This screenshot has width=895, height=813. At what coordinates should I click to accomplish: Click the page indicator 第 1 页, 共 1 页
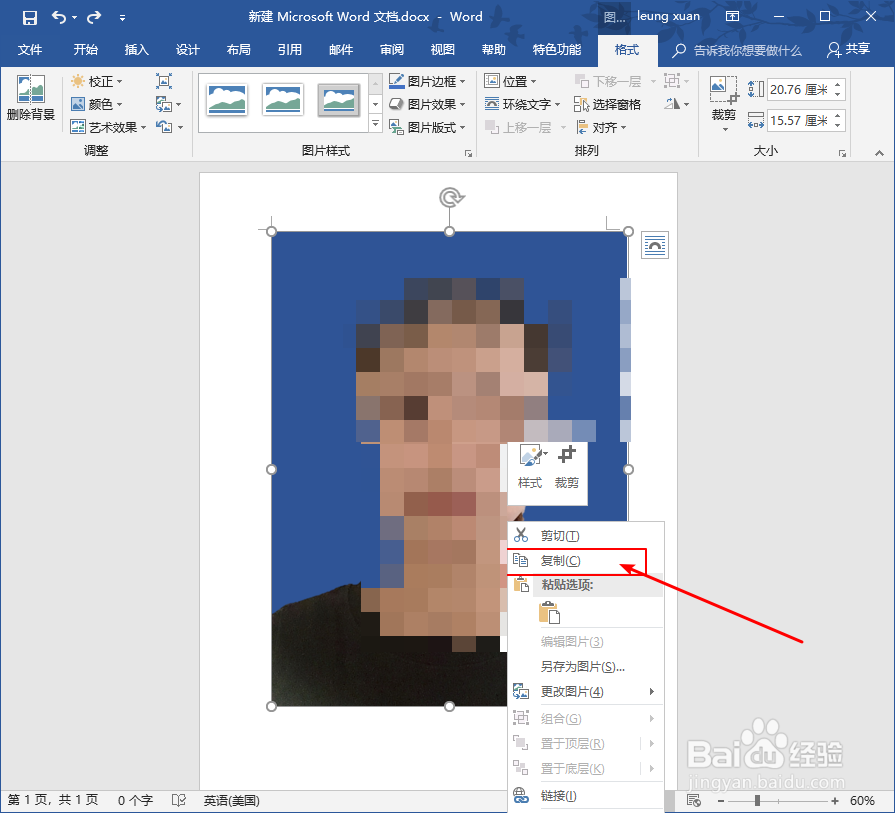click(53, 800)
